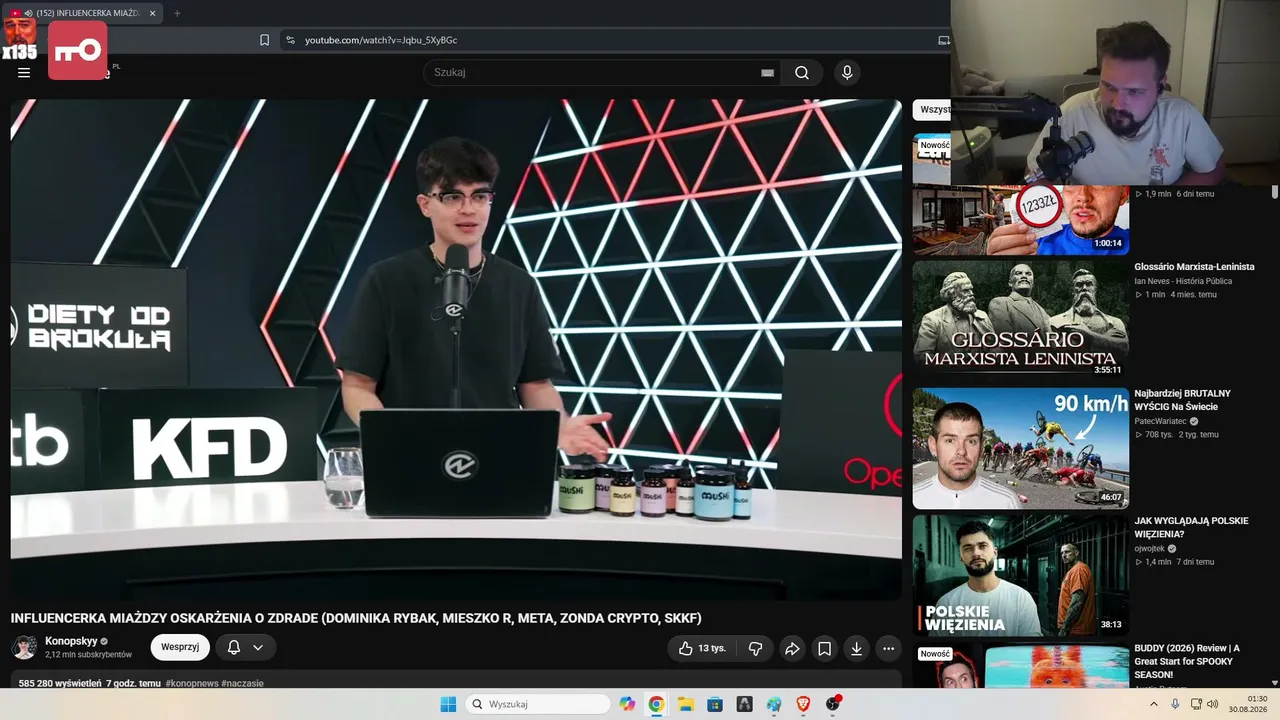Screen dimensions: 1280x720
Task: Click the YouTube search magnifier button
Action: [x=802, y=72]
